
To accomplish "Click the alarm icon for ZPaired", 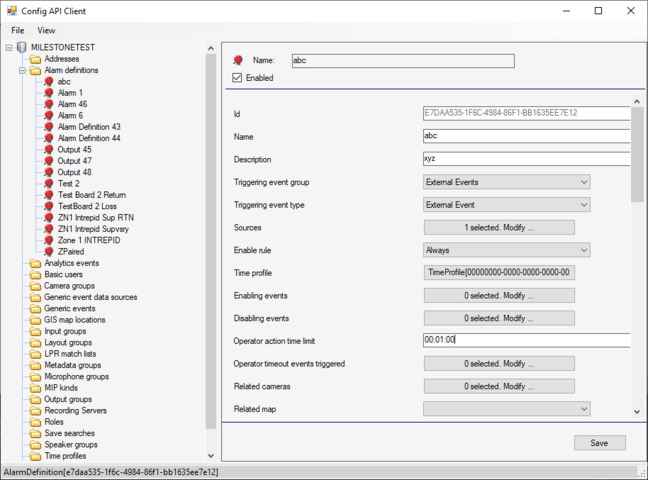I will (x=48, y=252).
